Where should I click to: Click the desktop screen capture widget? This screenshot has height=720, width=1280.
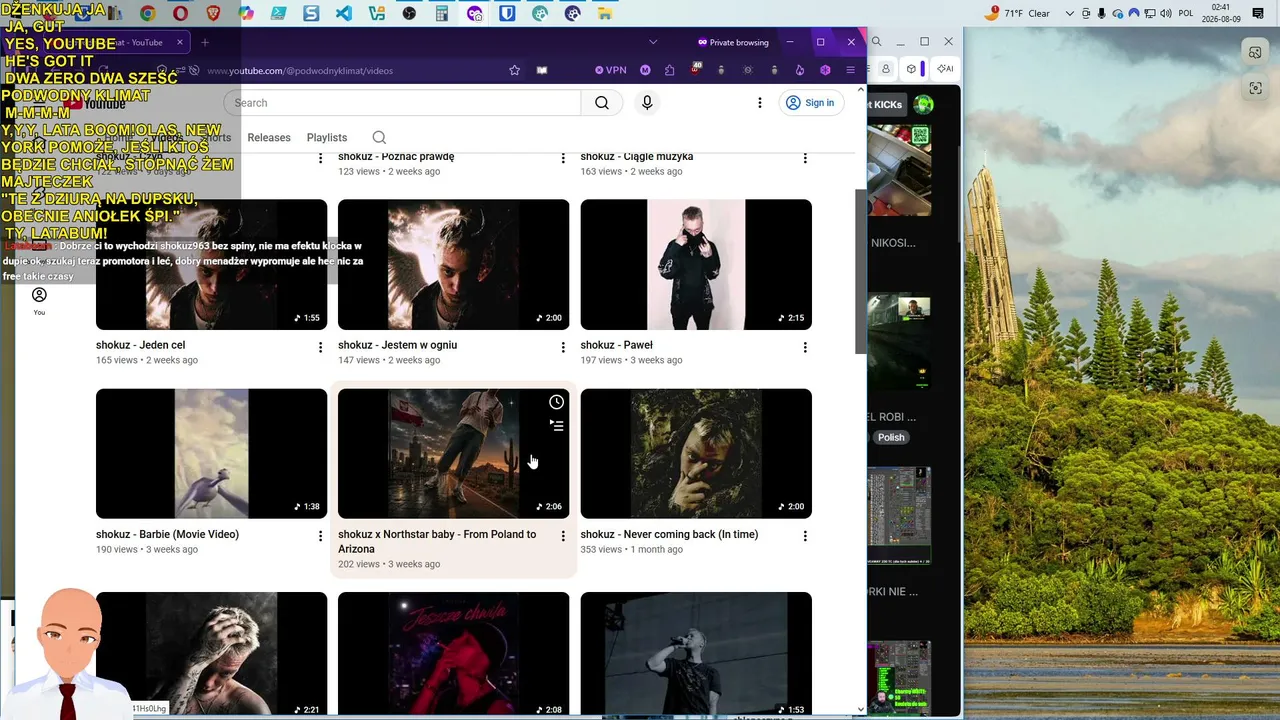[1255, 88]
